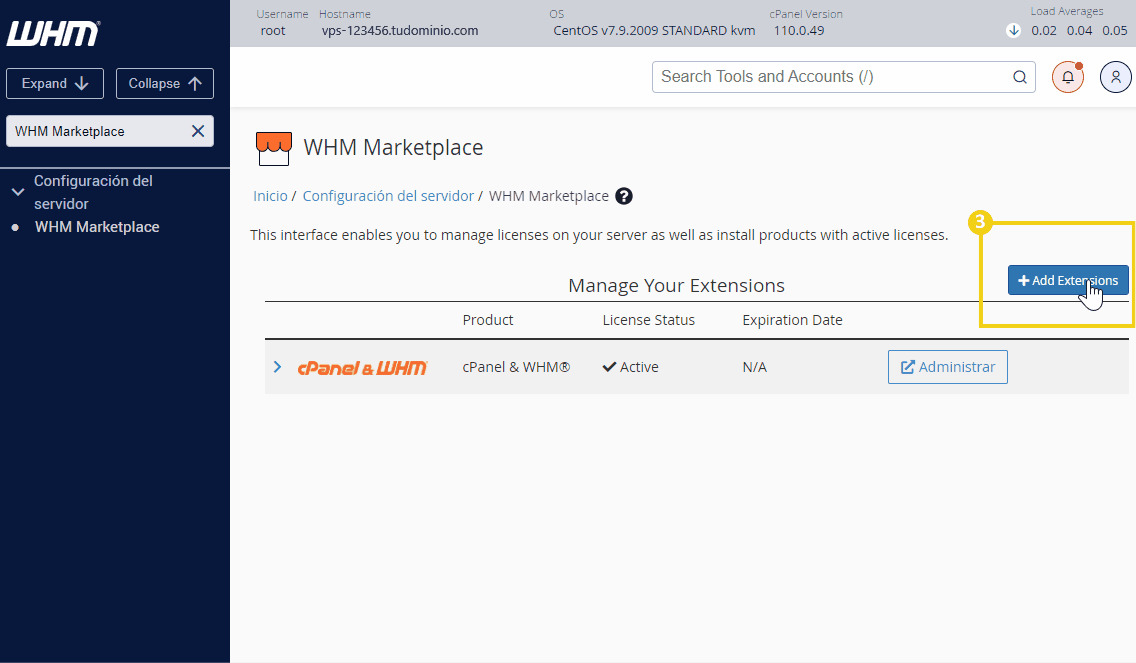This screenshot has width=1136, height=663.
Task: Click the load averages down arrow icon
Action: click(x=1014, y=30)
